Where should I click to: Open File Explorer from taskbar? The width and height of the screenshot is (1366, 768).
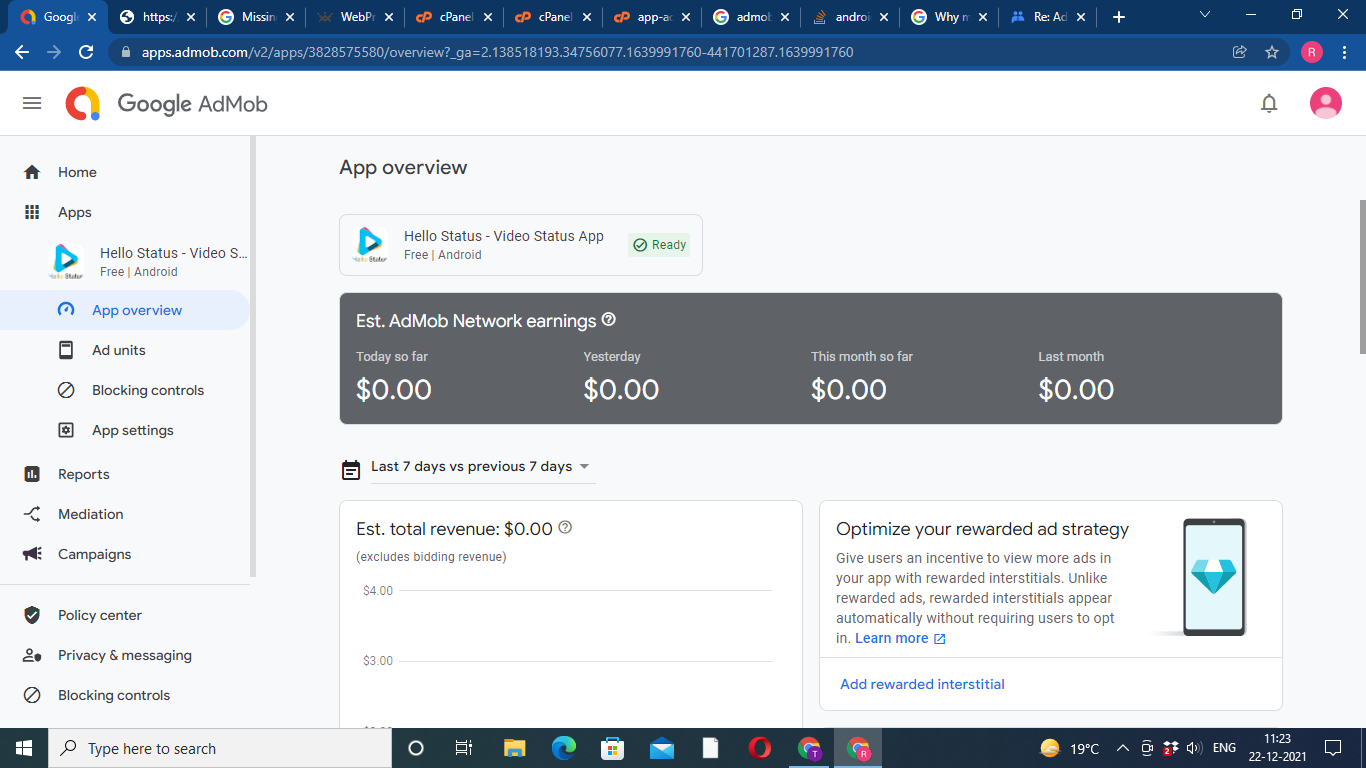(514, 748)
